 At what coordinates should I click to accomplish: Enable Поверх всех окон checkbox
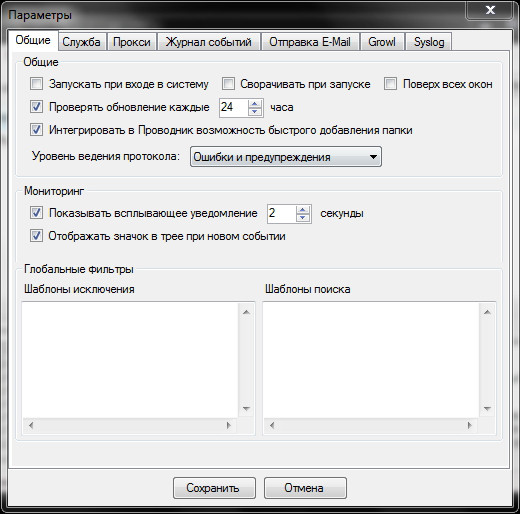tap(390, 84)
